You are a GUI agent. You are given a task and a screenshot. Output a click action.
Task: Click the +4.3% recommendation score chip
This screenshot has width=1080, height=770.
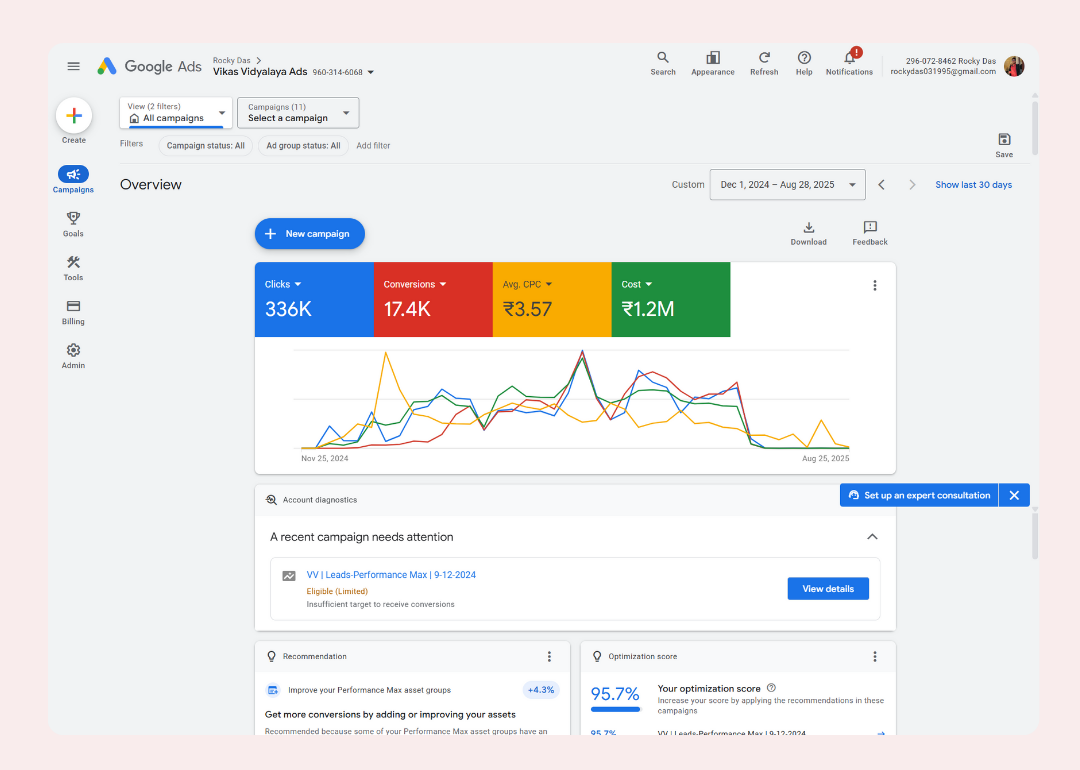click(x=541, y=689)
